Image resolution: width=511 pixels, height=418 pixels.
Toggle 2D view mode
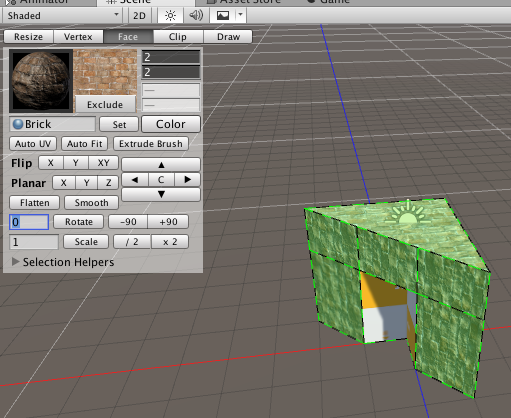pos(139,15)
